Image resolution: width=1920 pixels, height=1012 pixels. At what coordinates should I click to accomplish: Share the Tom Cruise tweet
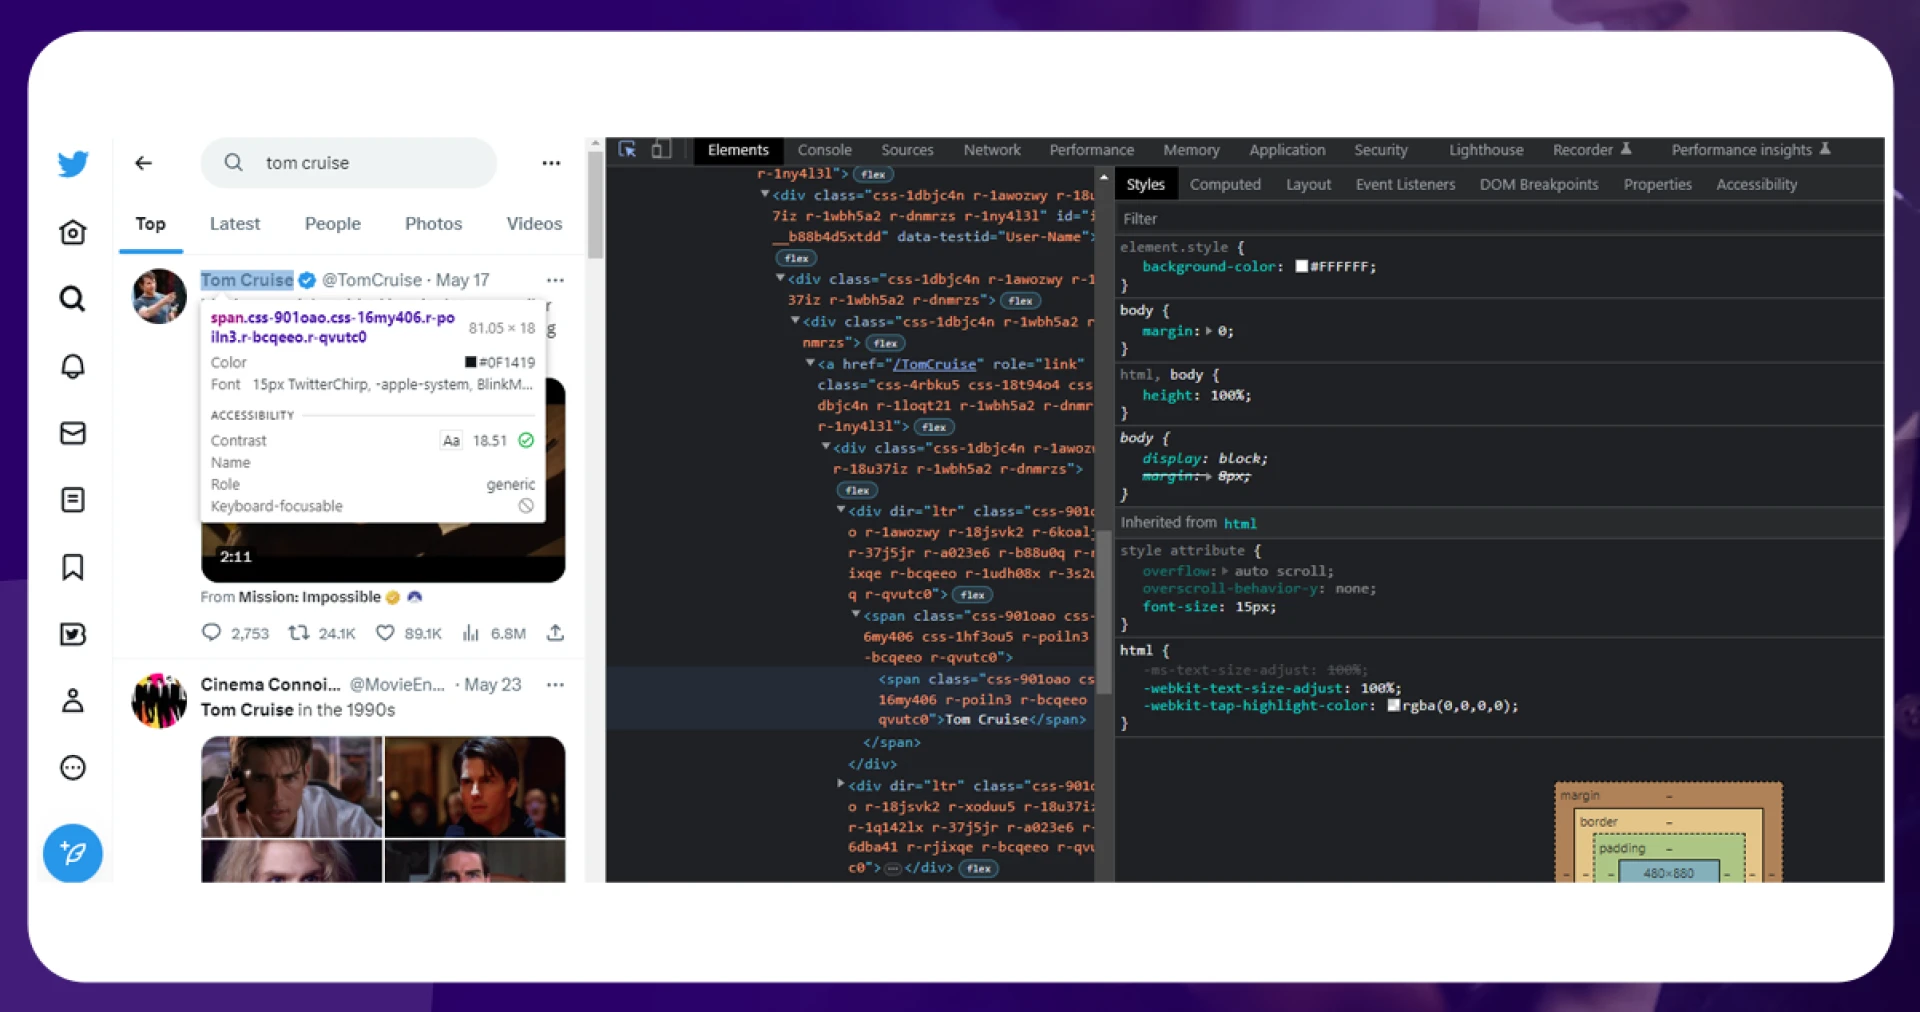point(556,633)
